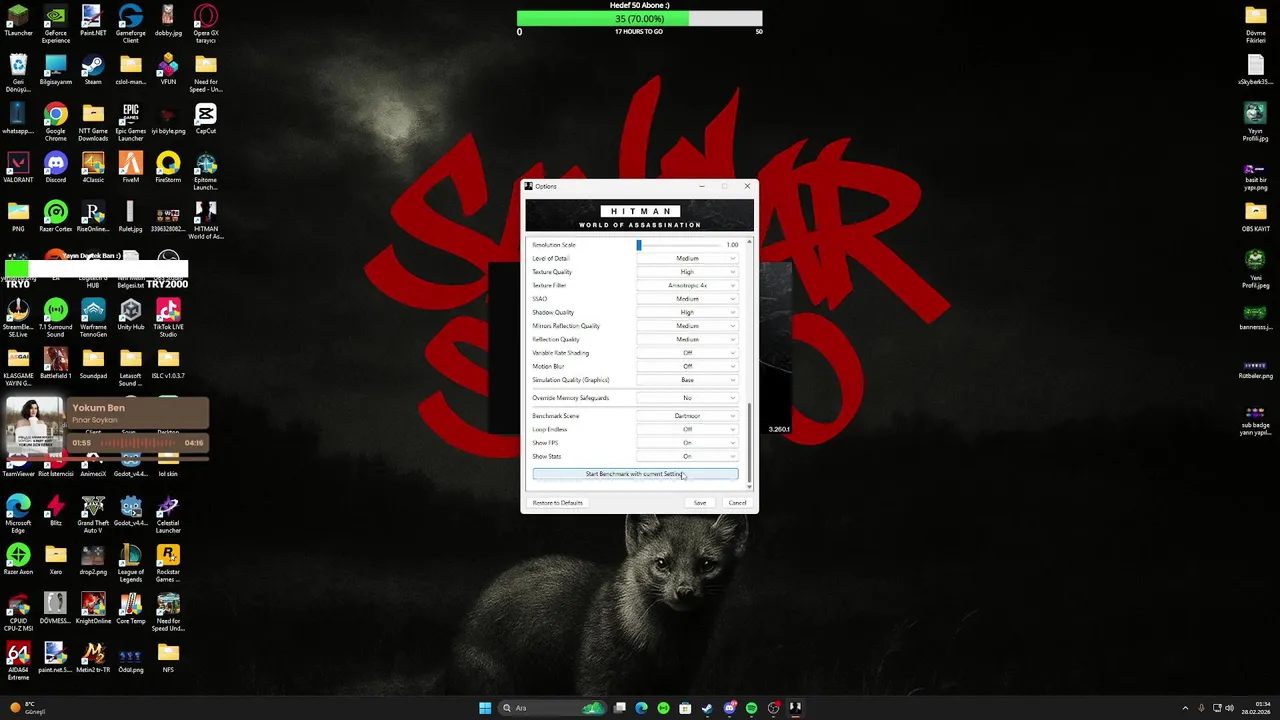Expand the Shadow Quality dropdown
Viewport: 1280px width, 720px height.
pyautogui.click(x=687, y=312)
